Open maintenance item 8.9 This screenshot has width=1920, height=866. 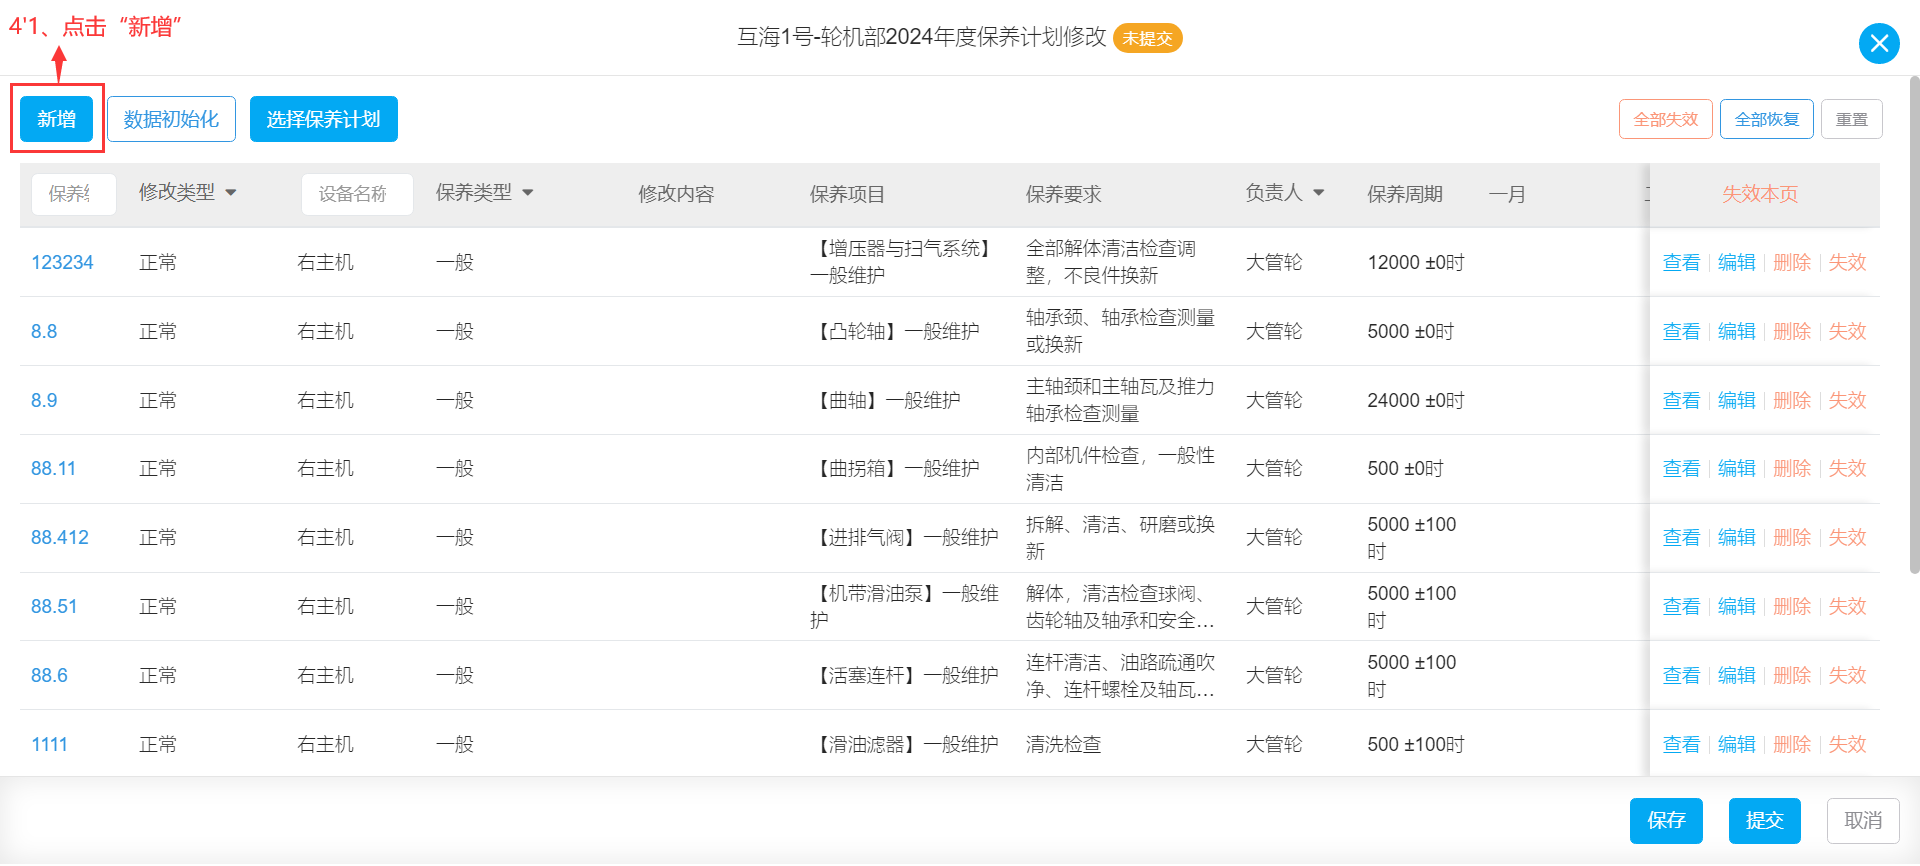[x=44, y=400]
